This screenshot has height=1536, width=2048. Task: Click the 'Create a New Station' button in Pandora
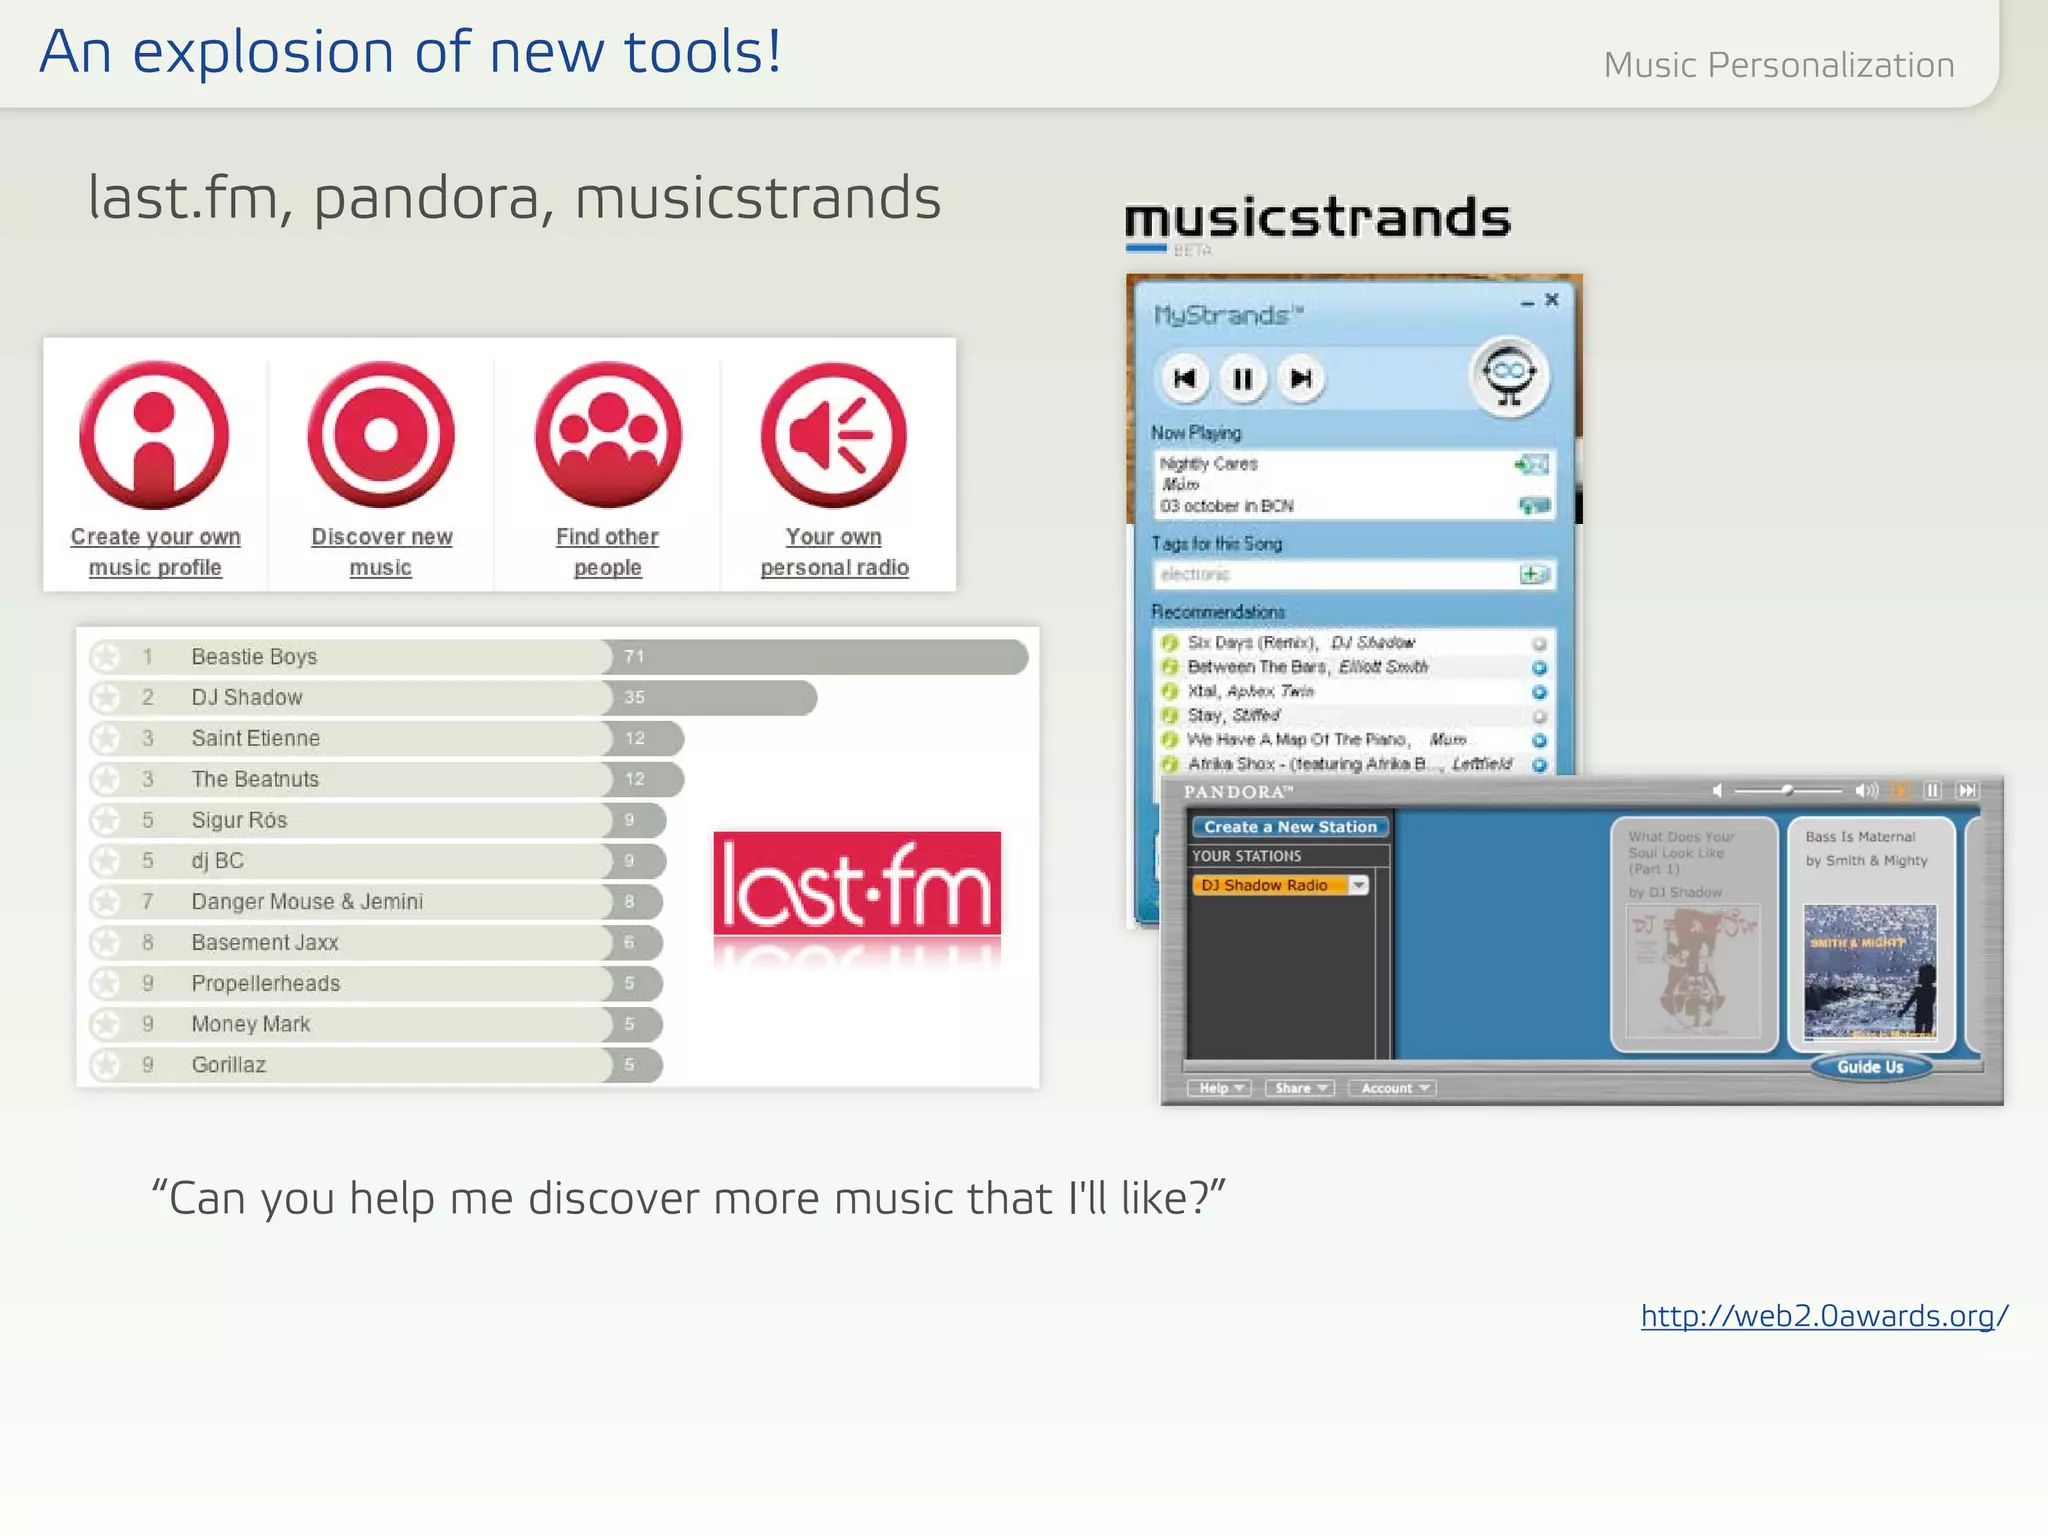coord(1290,827)
